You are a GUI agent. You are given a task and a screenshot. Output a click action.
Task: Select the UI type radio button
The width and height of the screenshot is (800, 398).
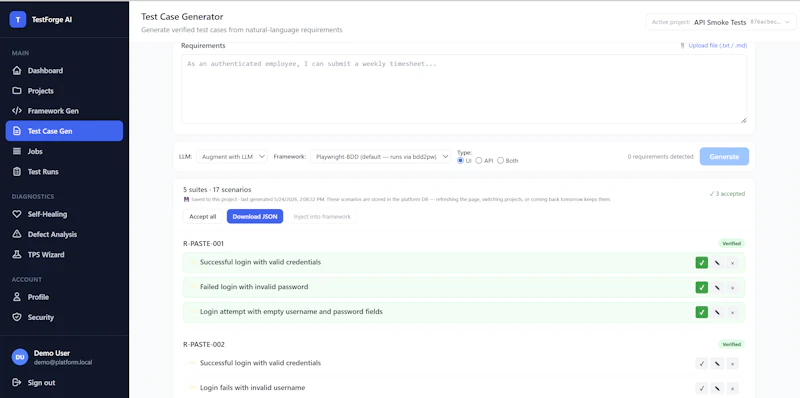(x=461, y=160)
